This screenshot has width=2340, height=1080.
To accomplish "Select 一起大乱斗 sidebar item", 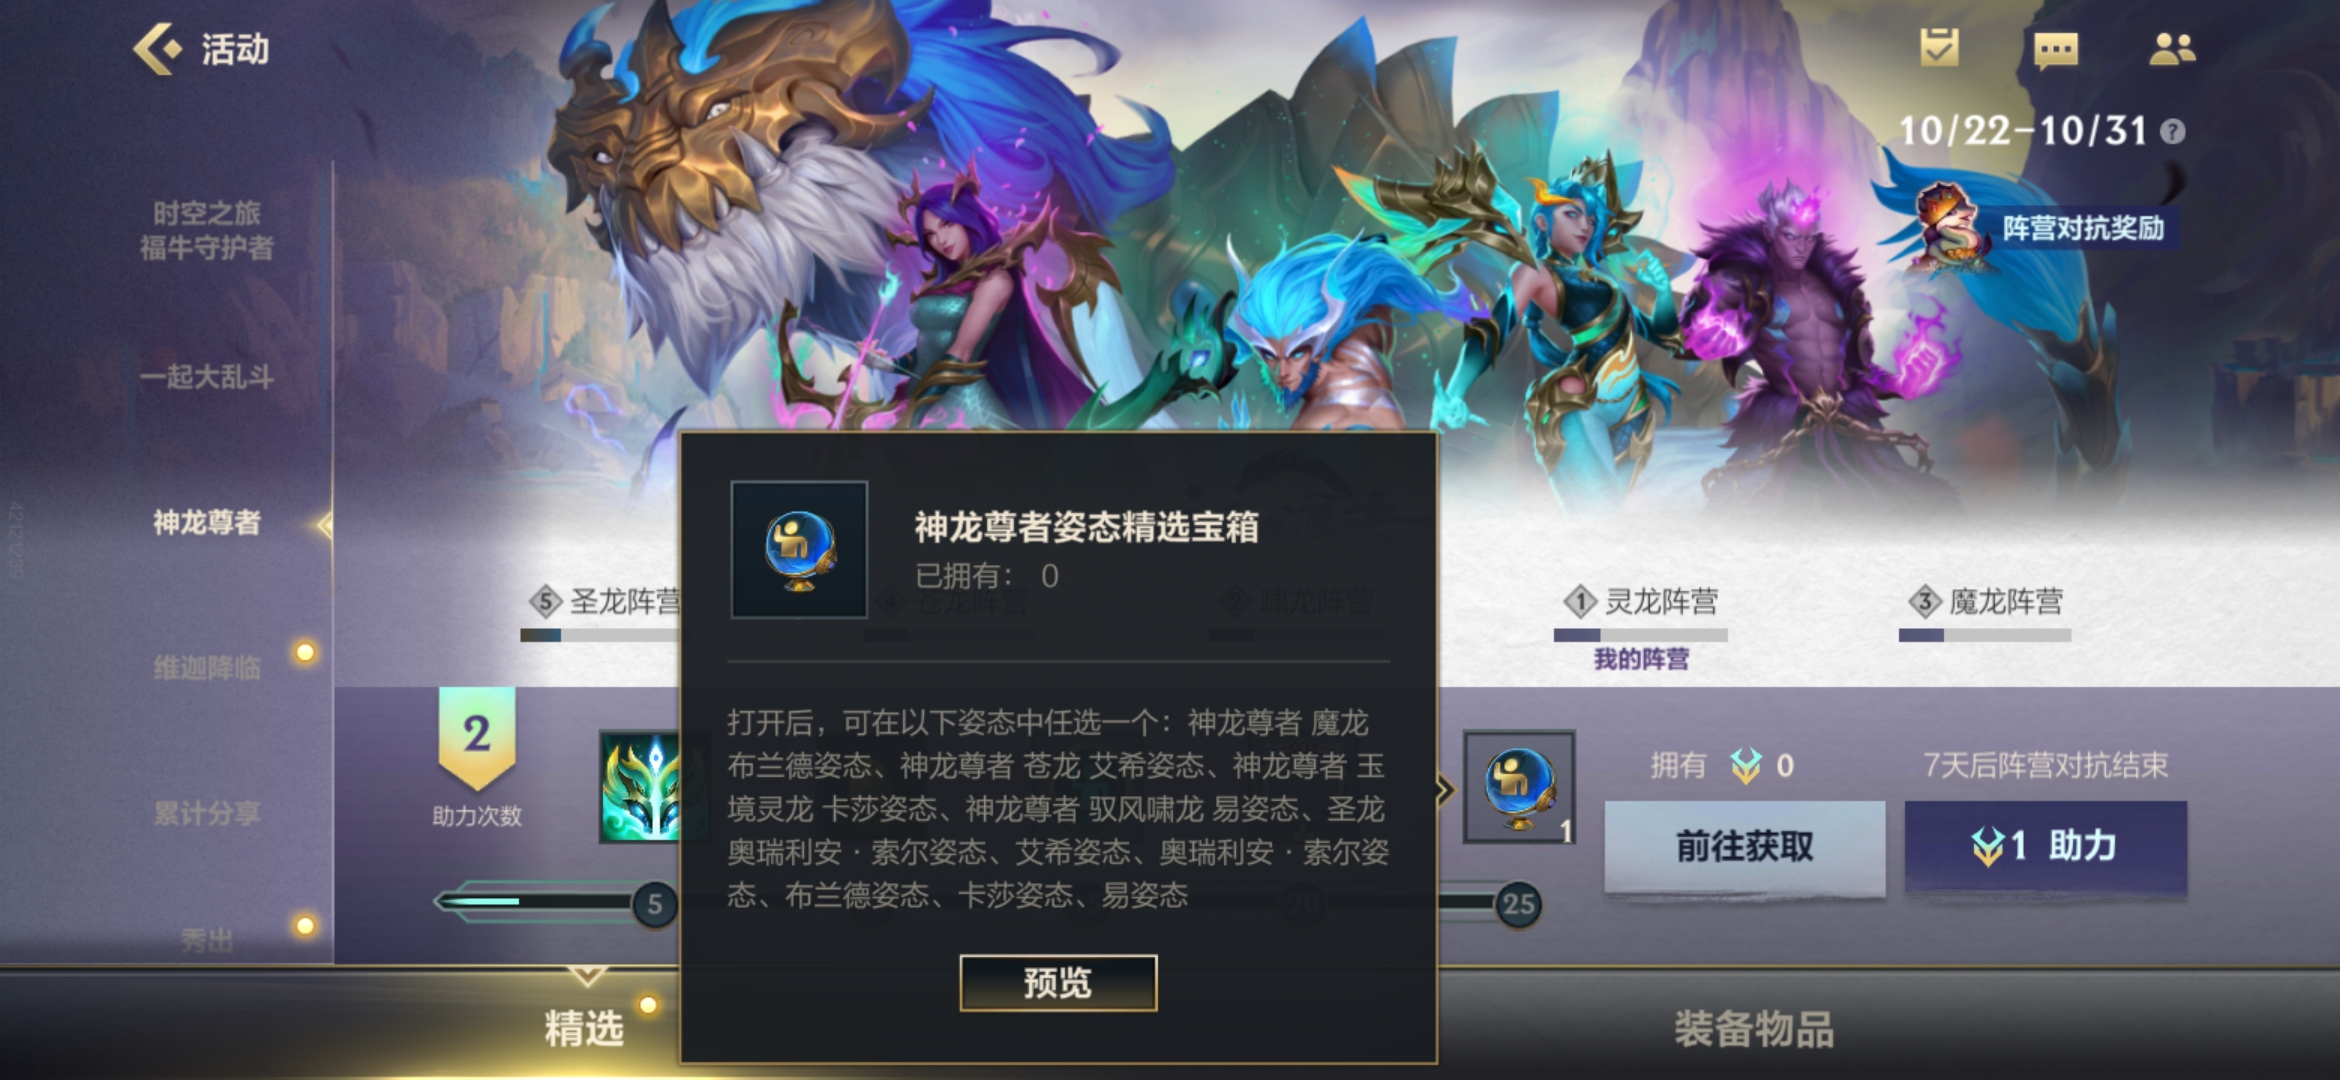I will pos(207,377).
